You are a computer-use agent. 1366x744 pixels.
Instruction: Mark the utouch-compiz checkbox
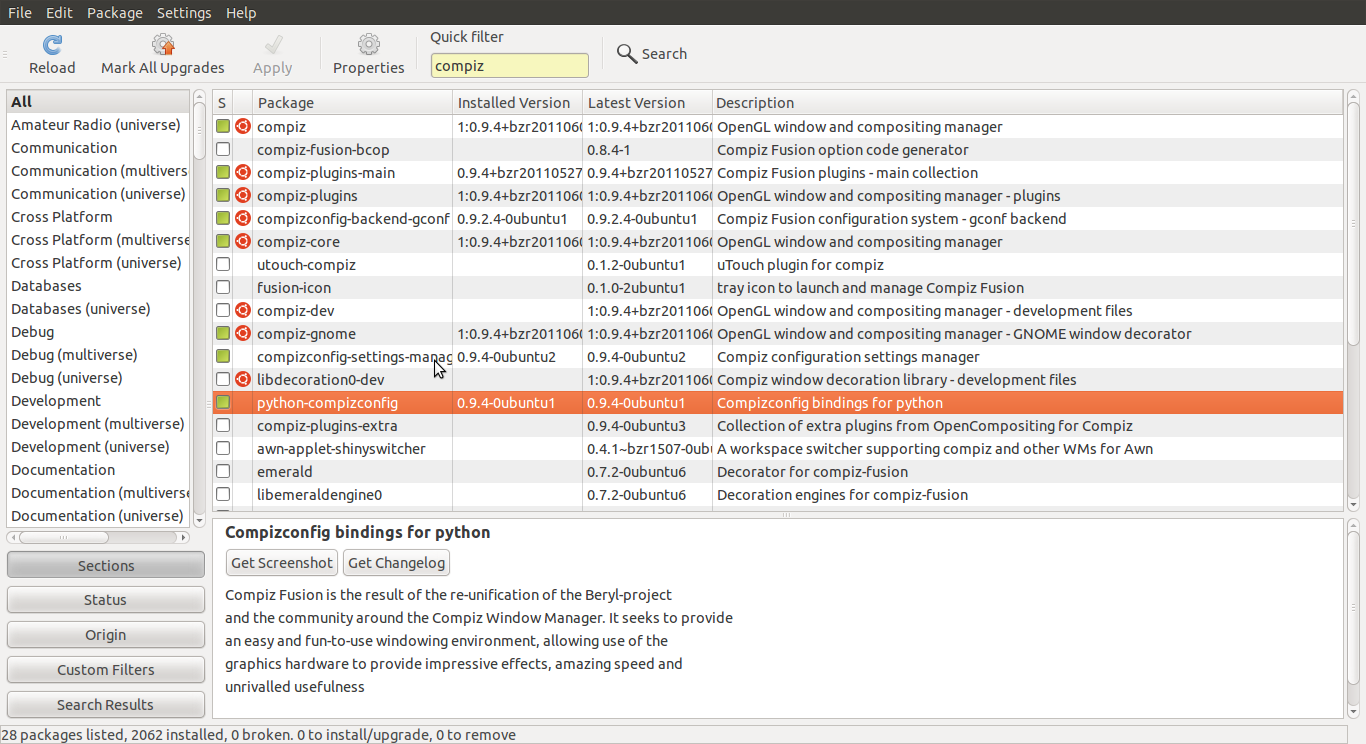(223, 265)
